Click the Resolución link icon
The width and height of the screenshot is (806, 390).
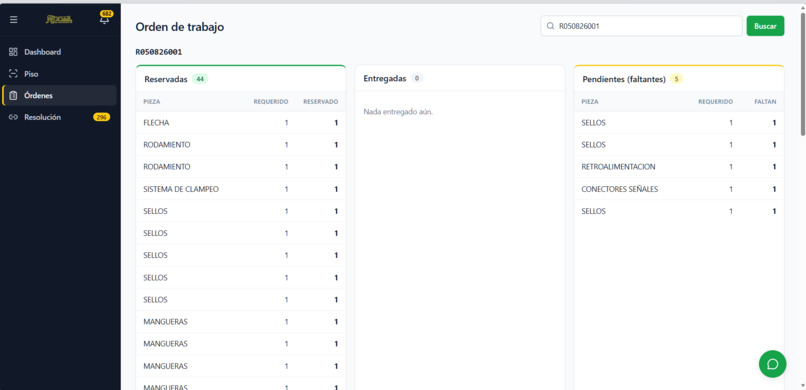(13, 117)
